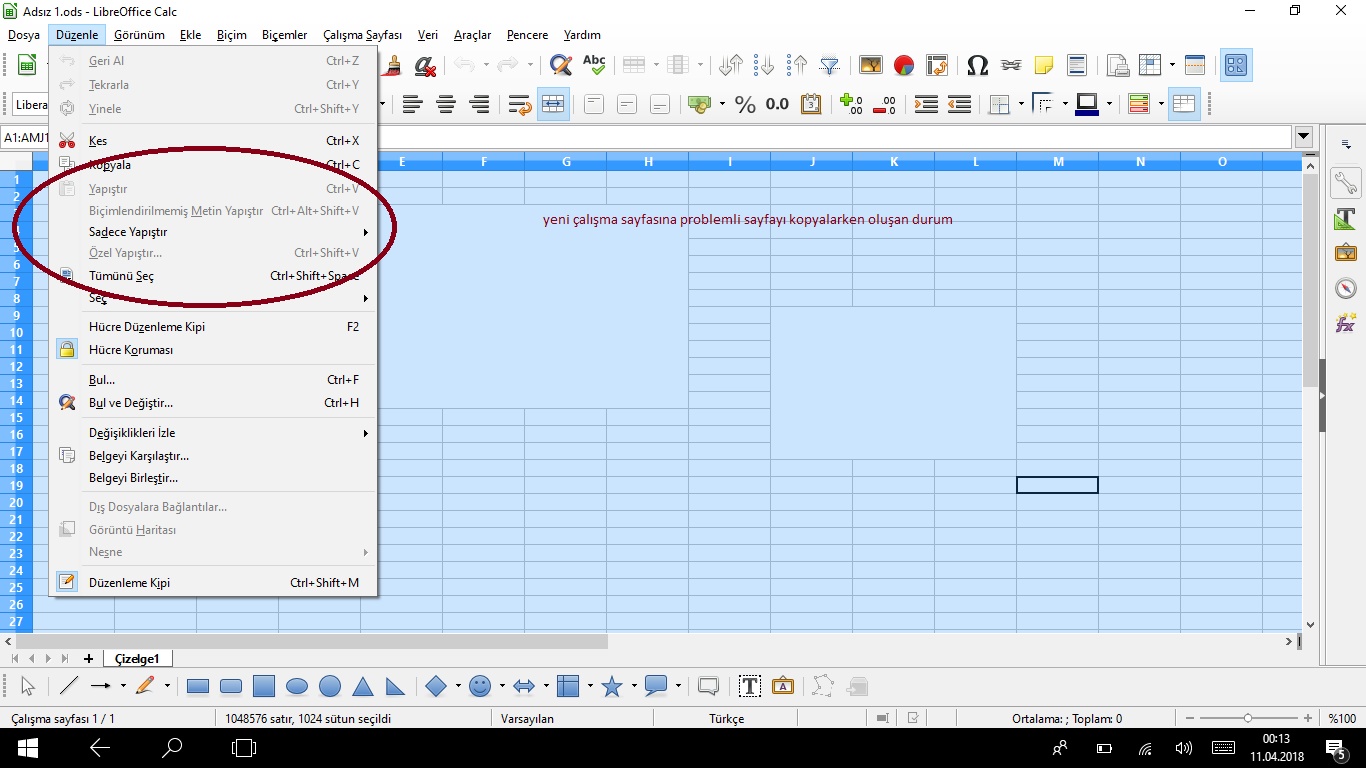Click the zoom in plus button
The height and width of the screenshot is (768, 1366).
[1308, 718]
